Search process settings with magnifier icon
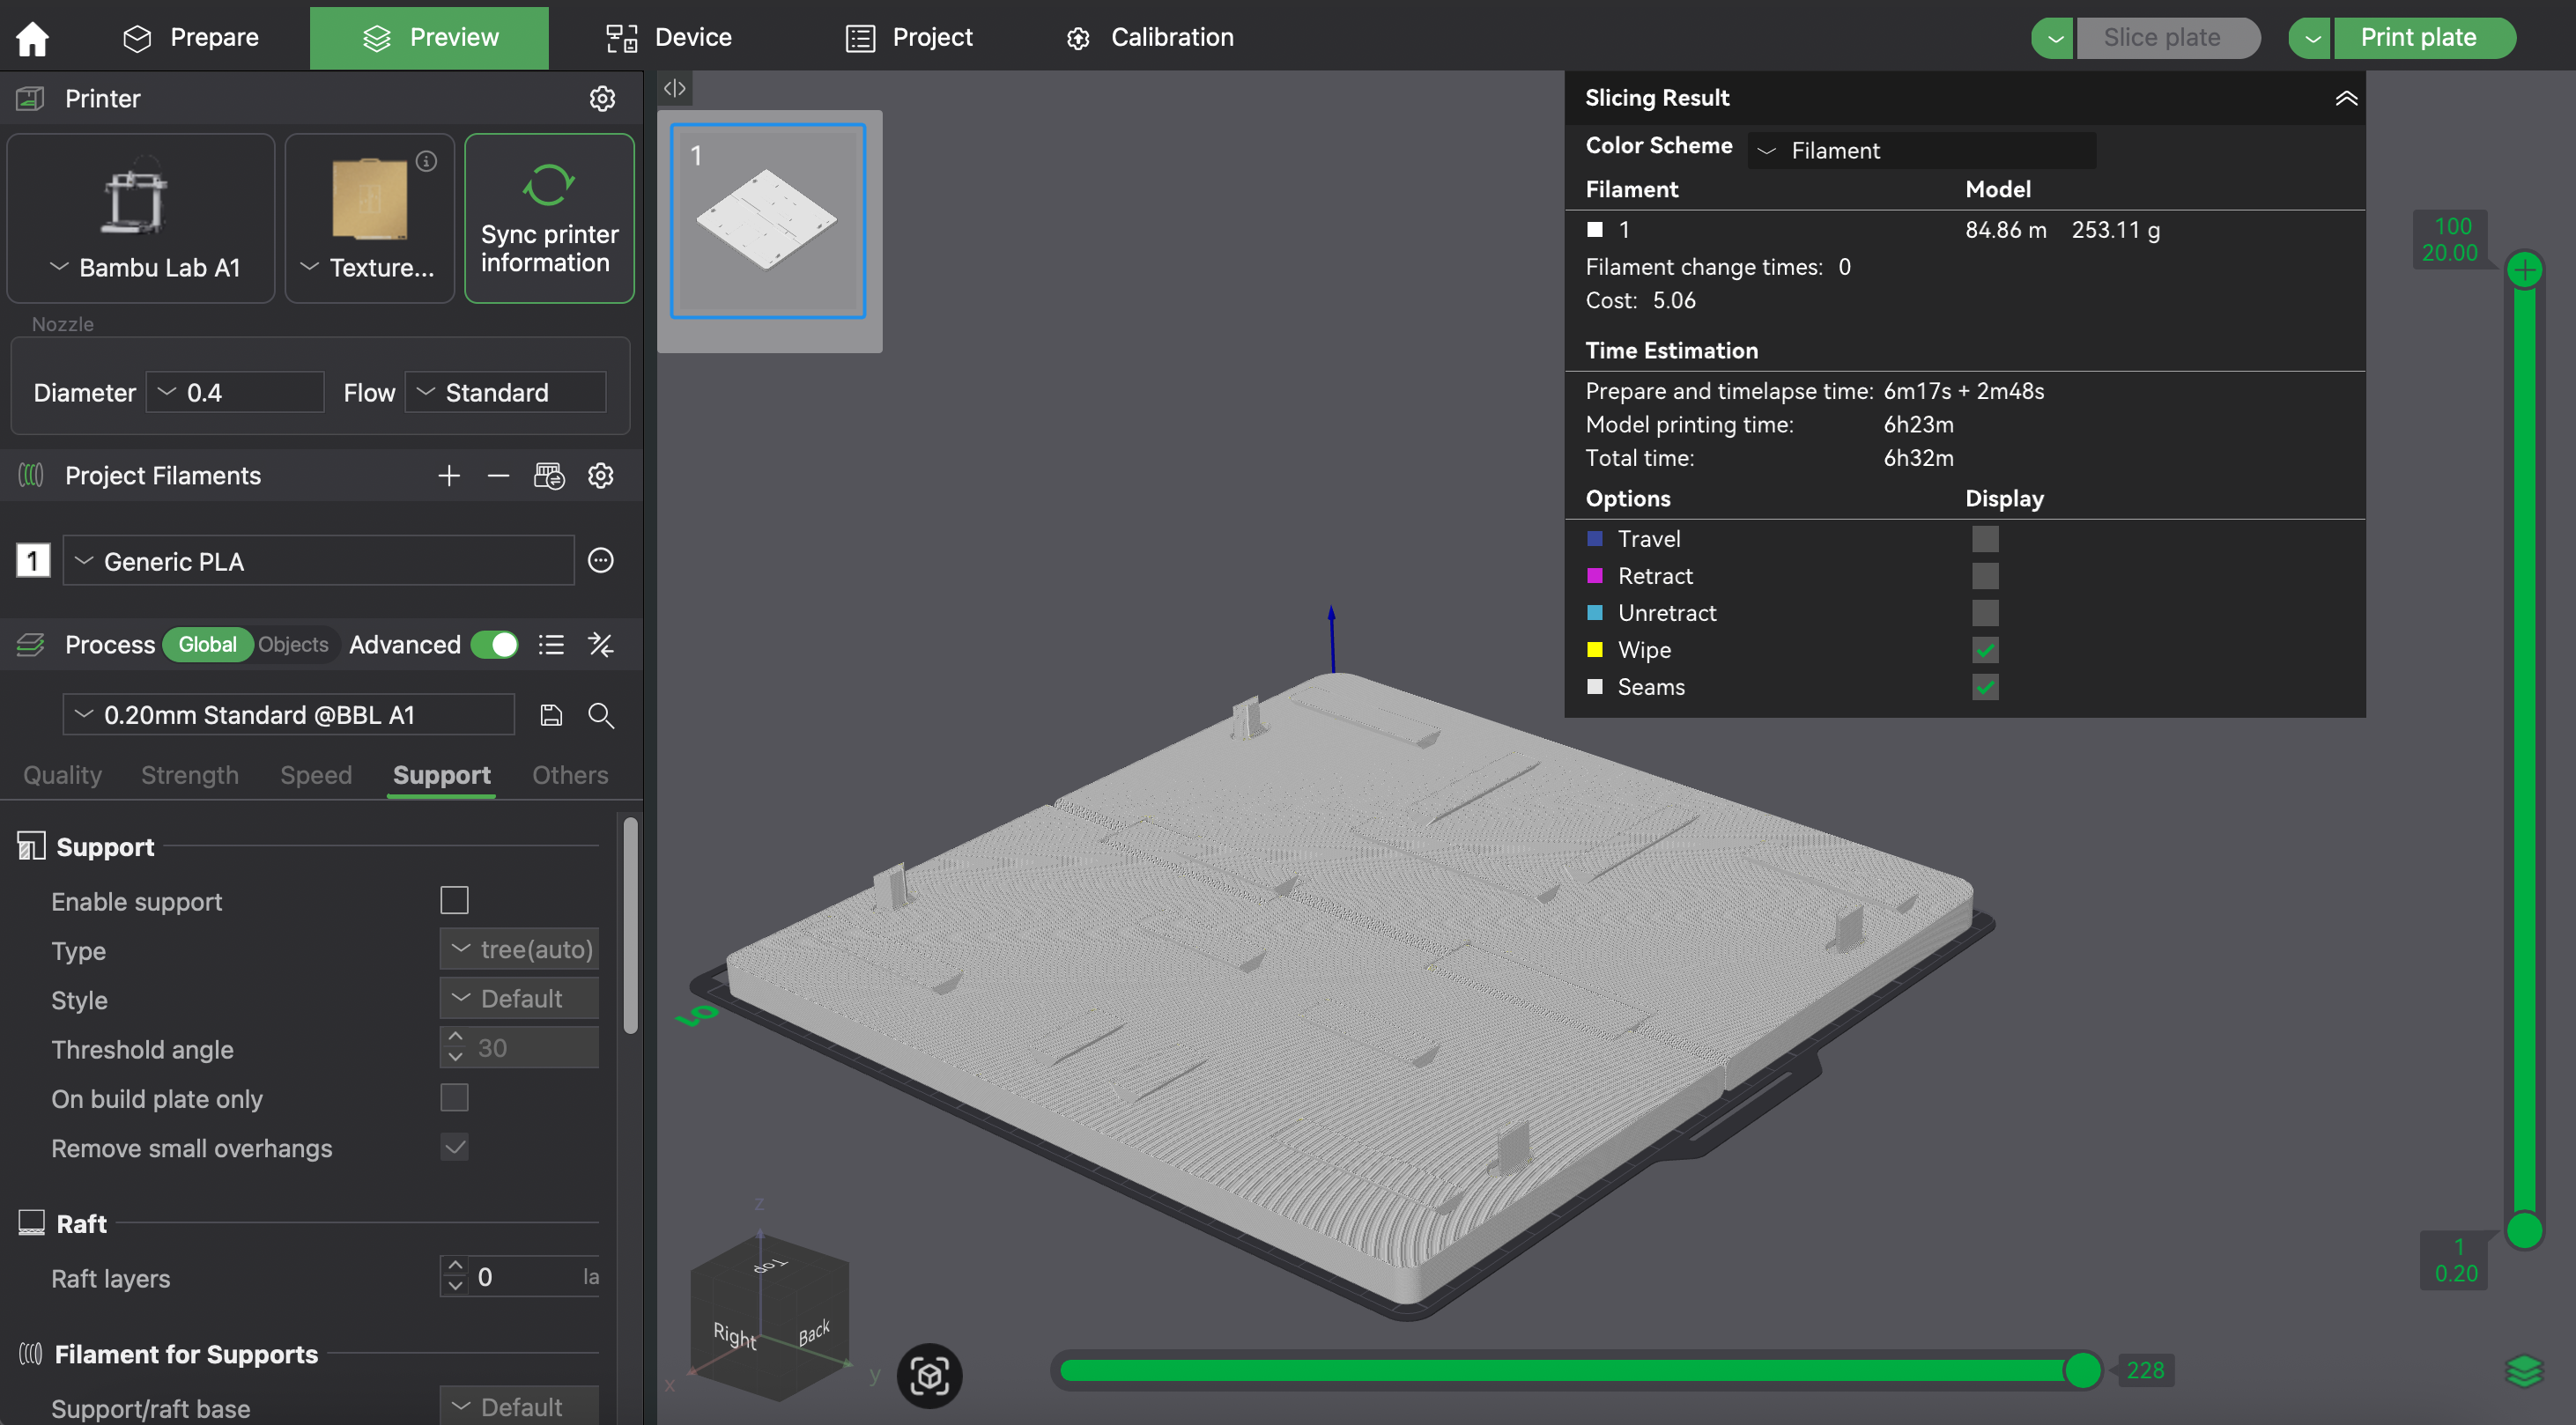The image size is (2576, 1425). (601, 715)
